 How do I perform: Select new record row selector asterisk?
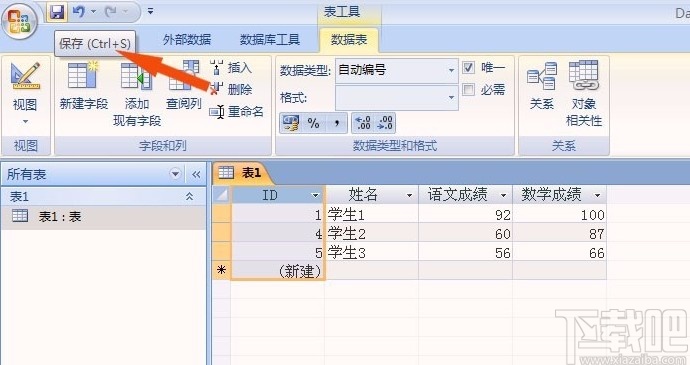(222, 270)
